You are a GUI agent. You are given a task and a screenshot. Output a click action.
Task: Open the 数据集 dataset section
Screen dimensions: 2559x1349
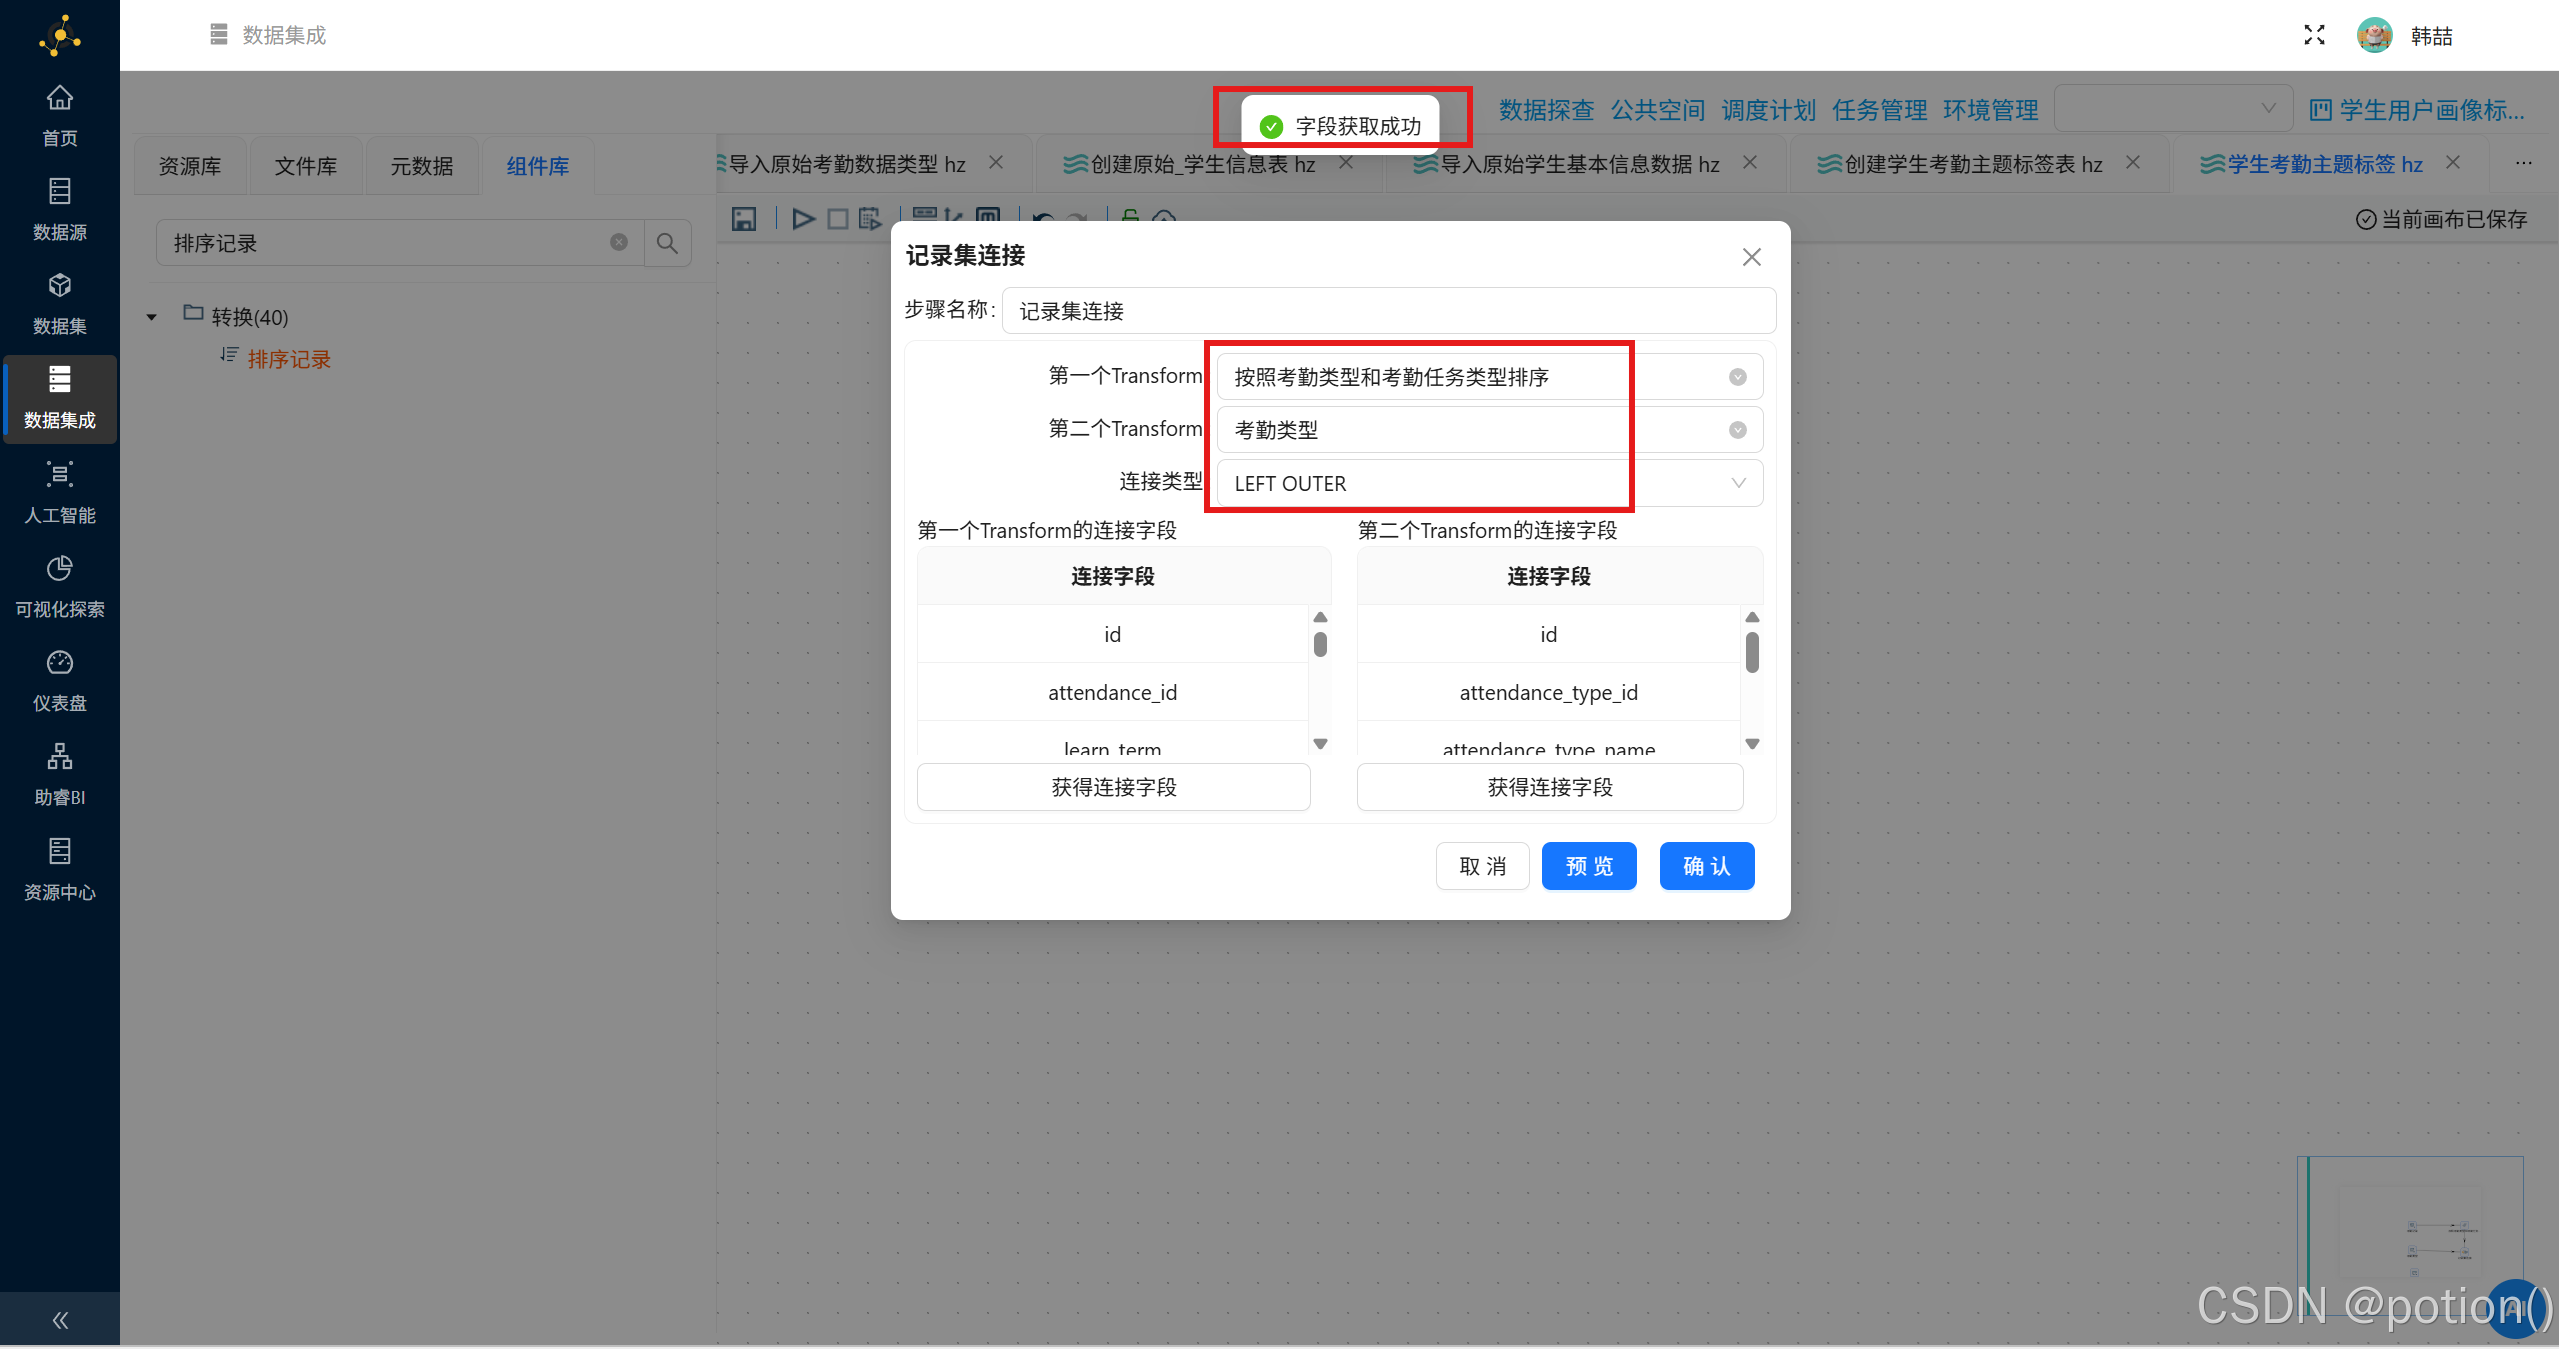(x=59, y=304)
